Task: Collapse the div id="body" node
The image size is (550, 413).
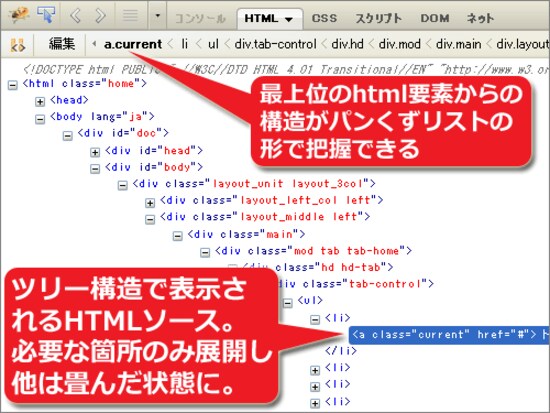Action: 95,169
